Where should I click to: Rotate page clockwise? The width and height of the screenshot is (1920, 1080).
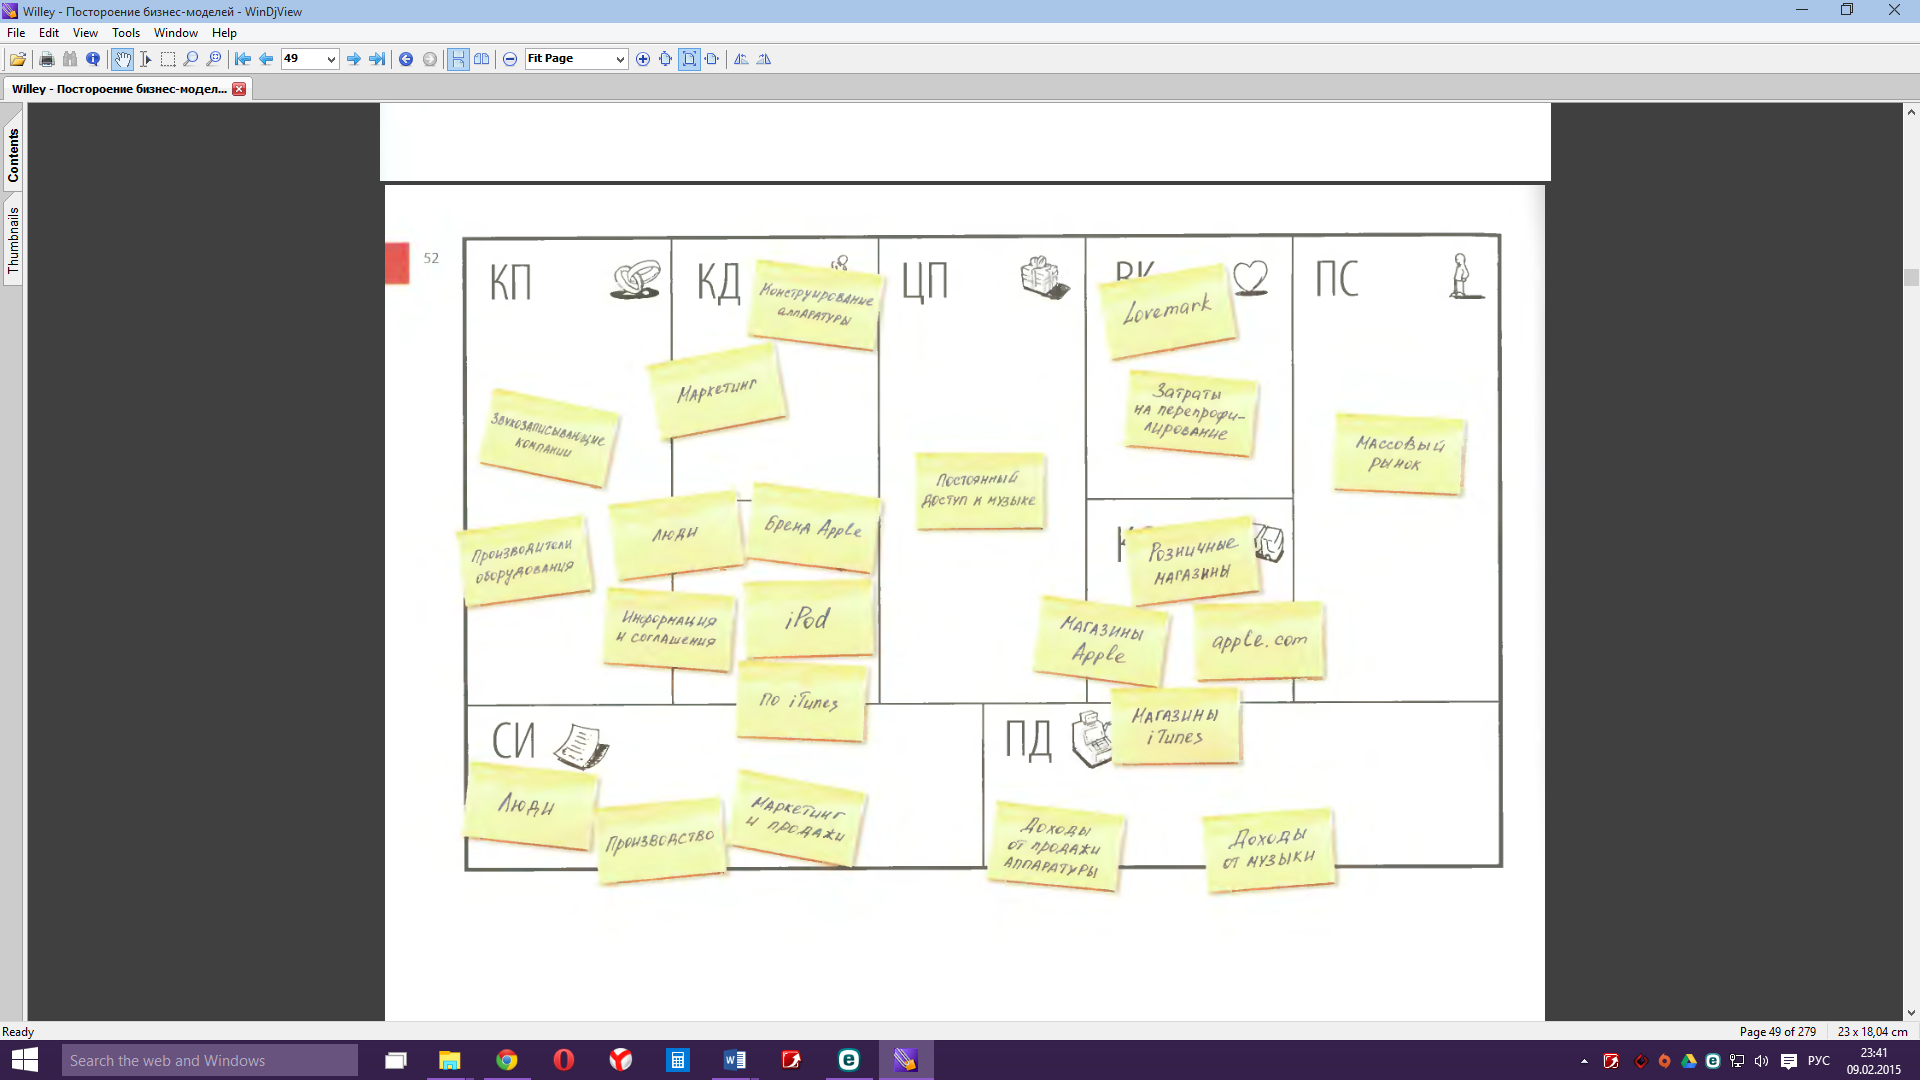pyautogui.click(x=764, y=59)
